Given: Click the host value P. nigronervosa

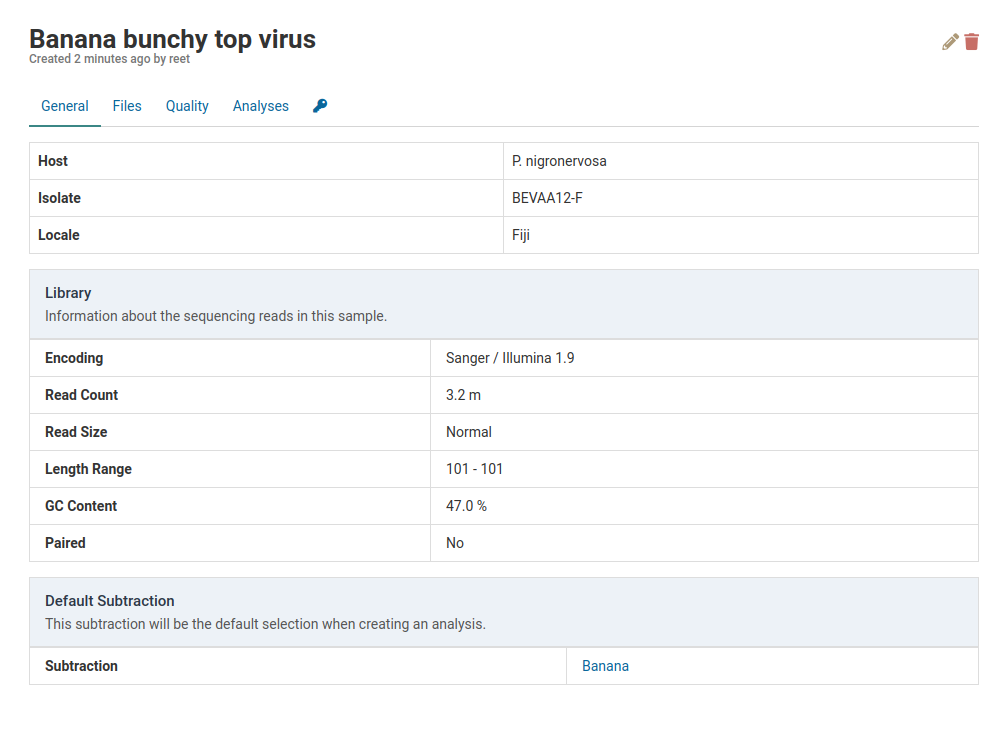Looking at the screenshot, I should click(559, 161).
